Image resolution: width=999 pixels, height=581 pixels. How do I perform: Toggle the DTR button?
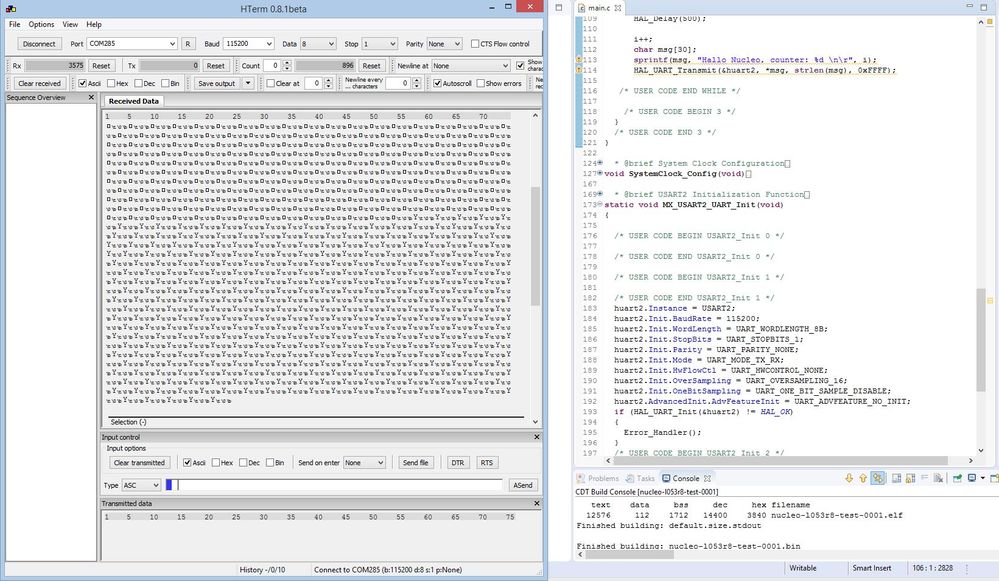(457, 463)
